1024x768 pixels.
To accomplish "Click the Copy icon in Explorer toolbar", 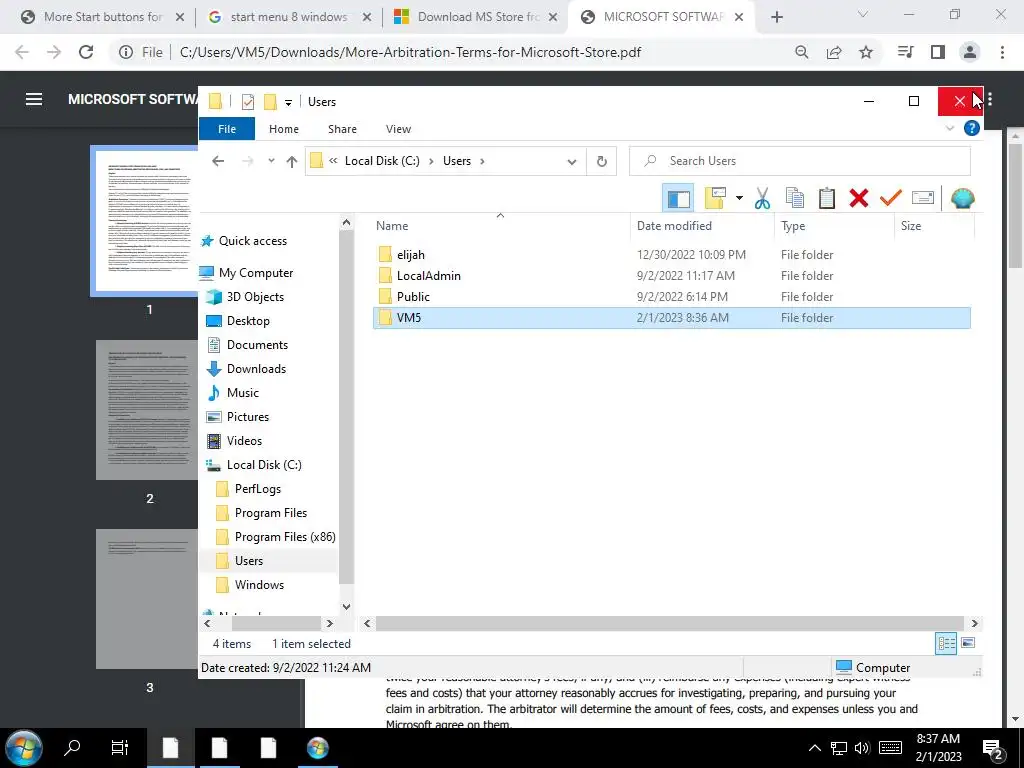I will click(795, 198).
